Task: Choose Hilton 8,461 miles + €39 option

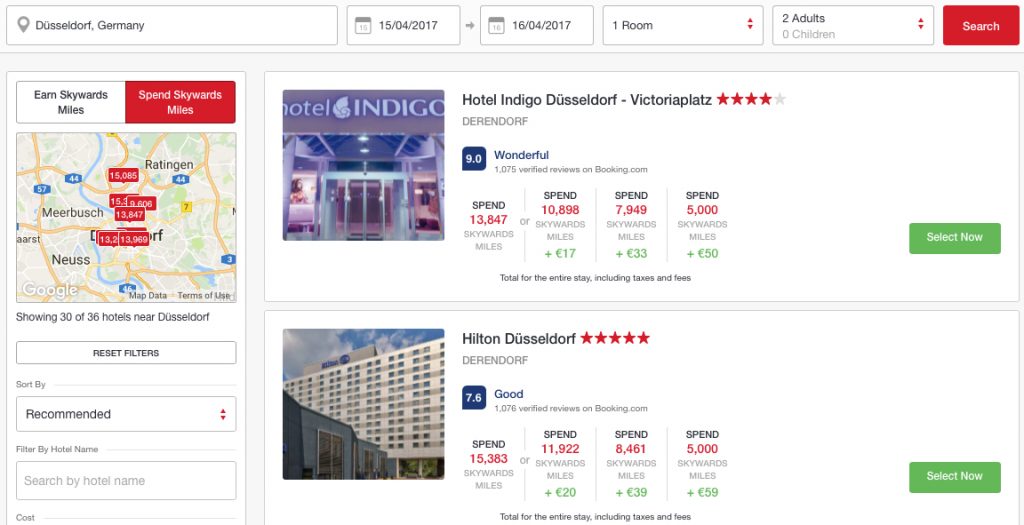Action: [632, 464]
